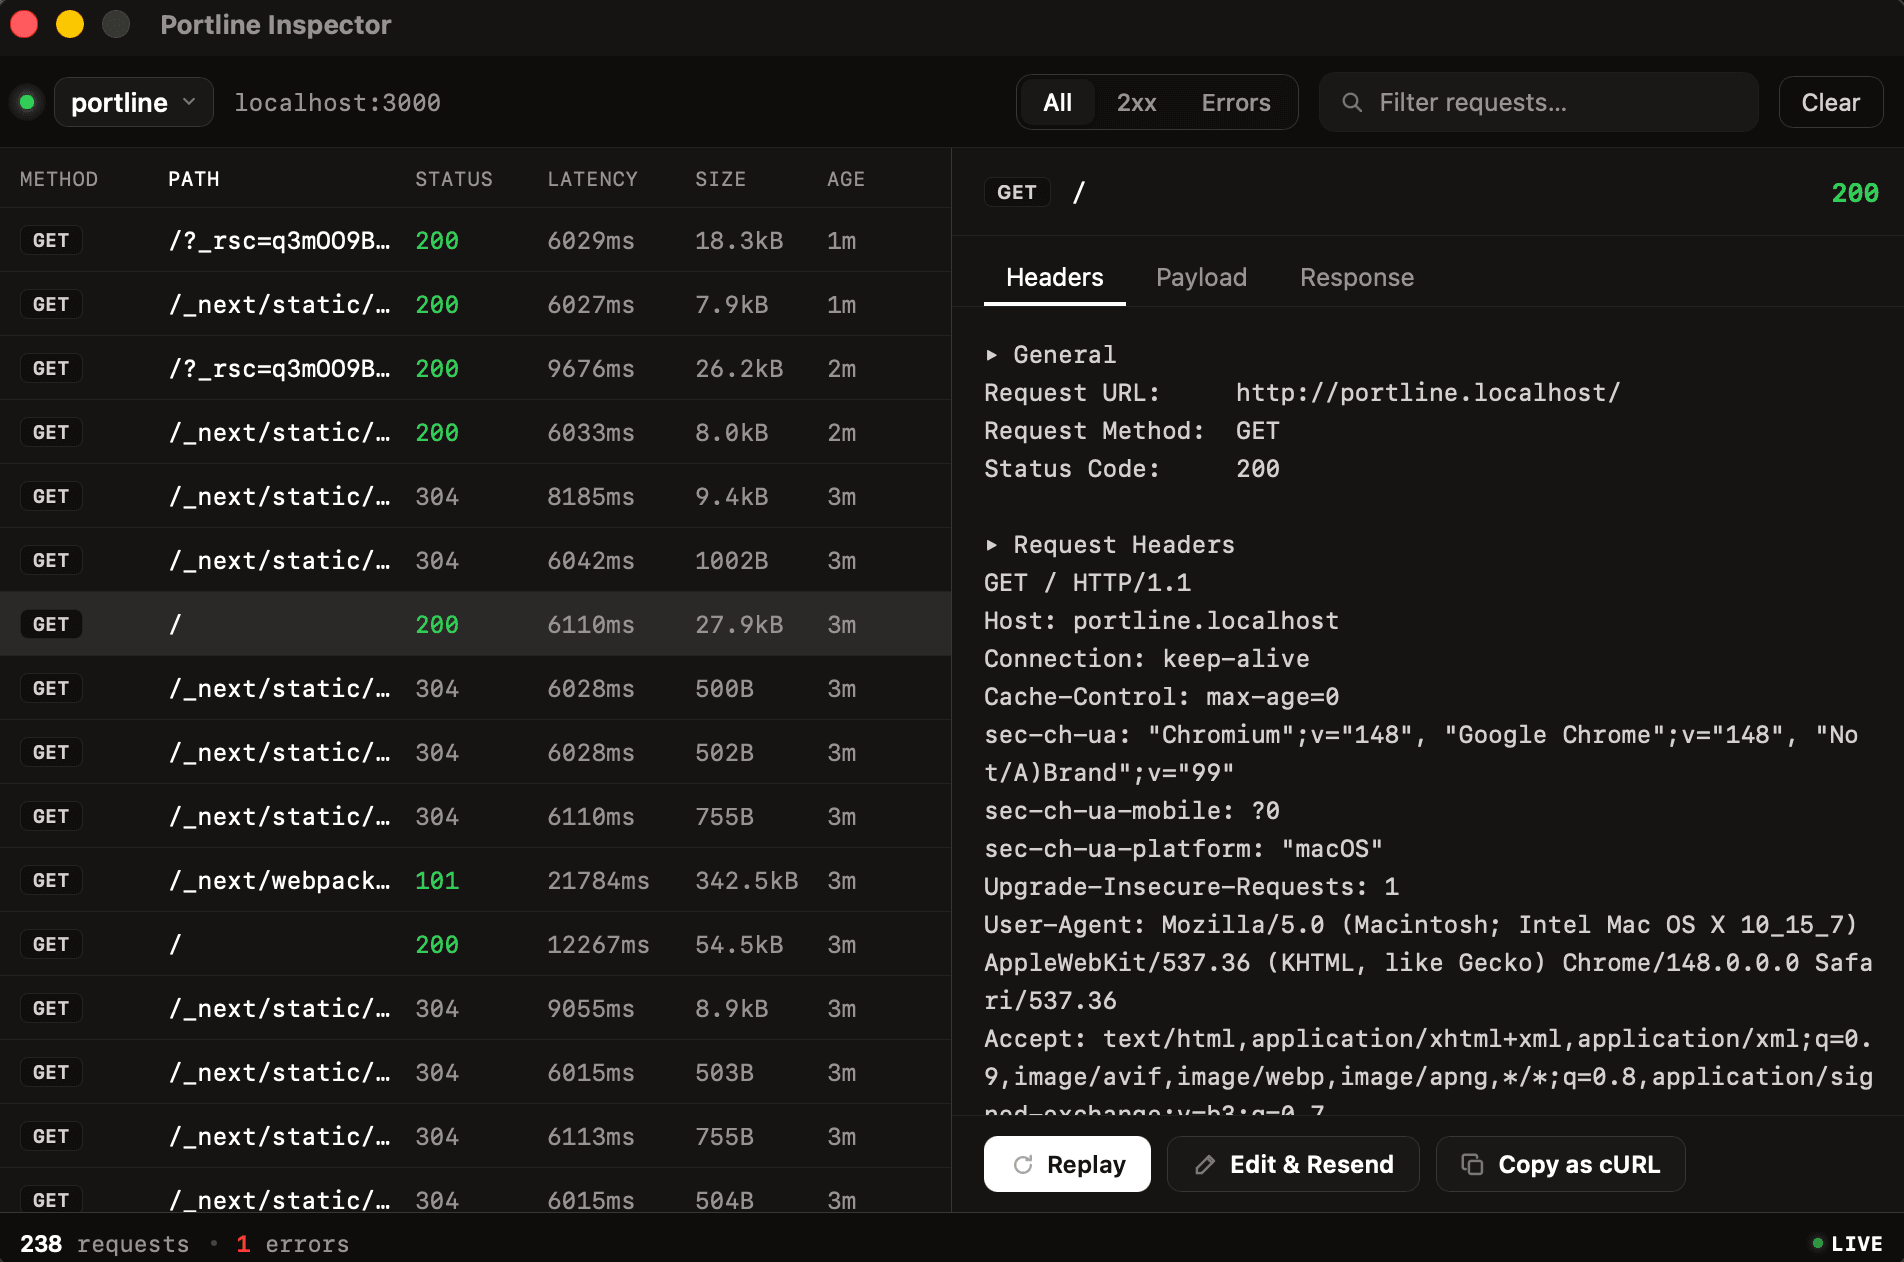Clear the request list
This screenshot has width=1904, height=1262.
coord(1830,102)
